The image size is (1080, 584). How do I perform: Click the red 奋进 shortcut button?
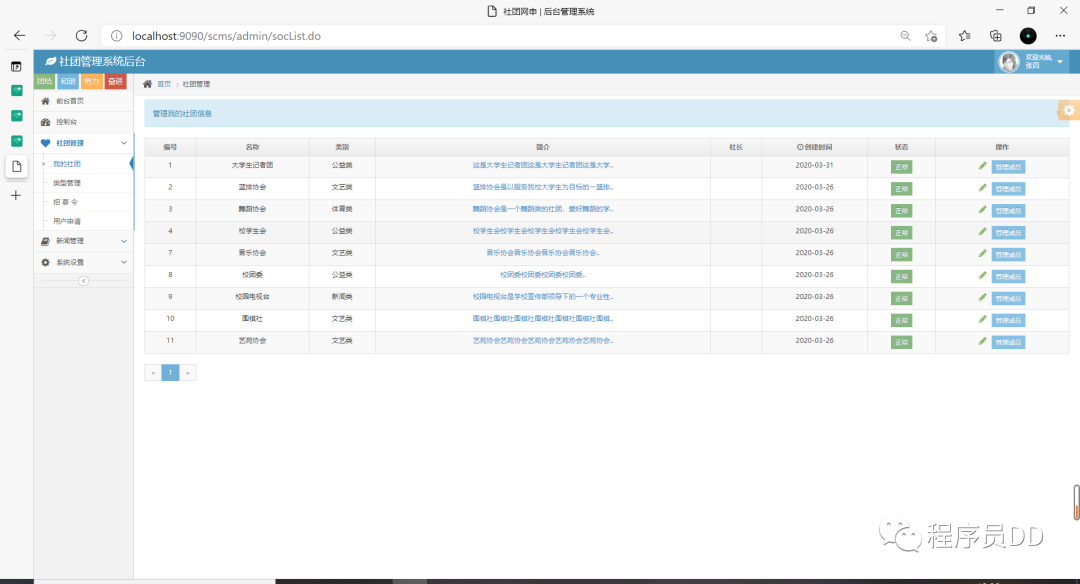(x=115, y=81)
